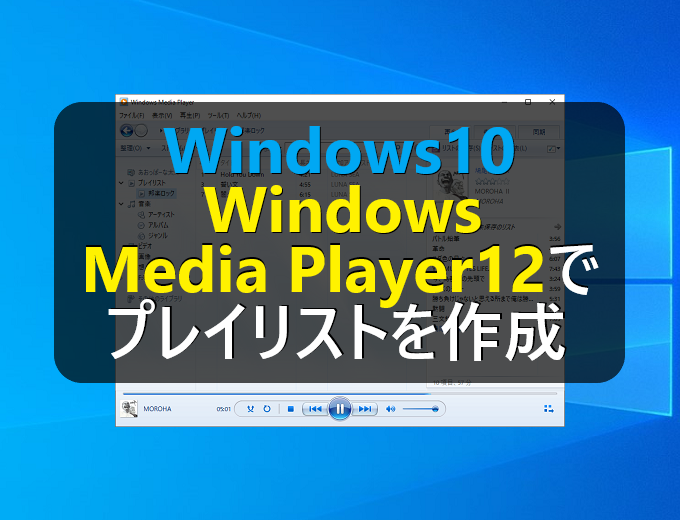
Task: Open the ヘルプ(H) menu
Action: coord(249,115)
